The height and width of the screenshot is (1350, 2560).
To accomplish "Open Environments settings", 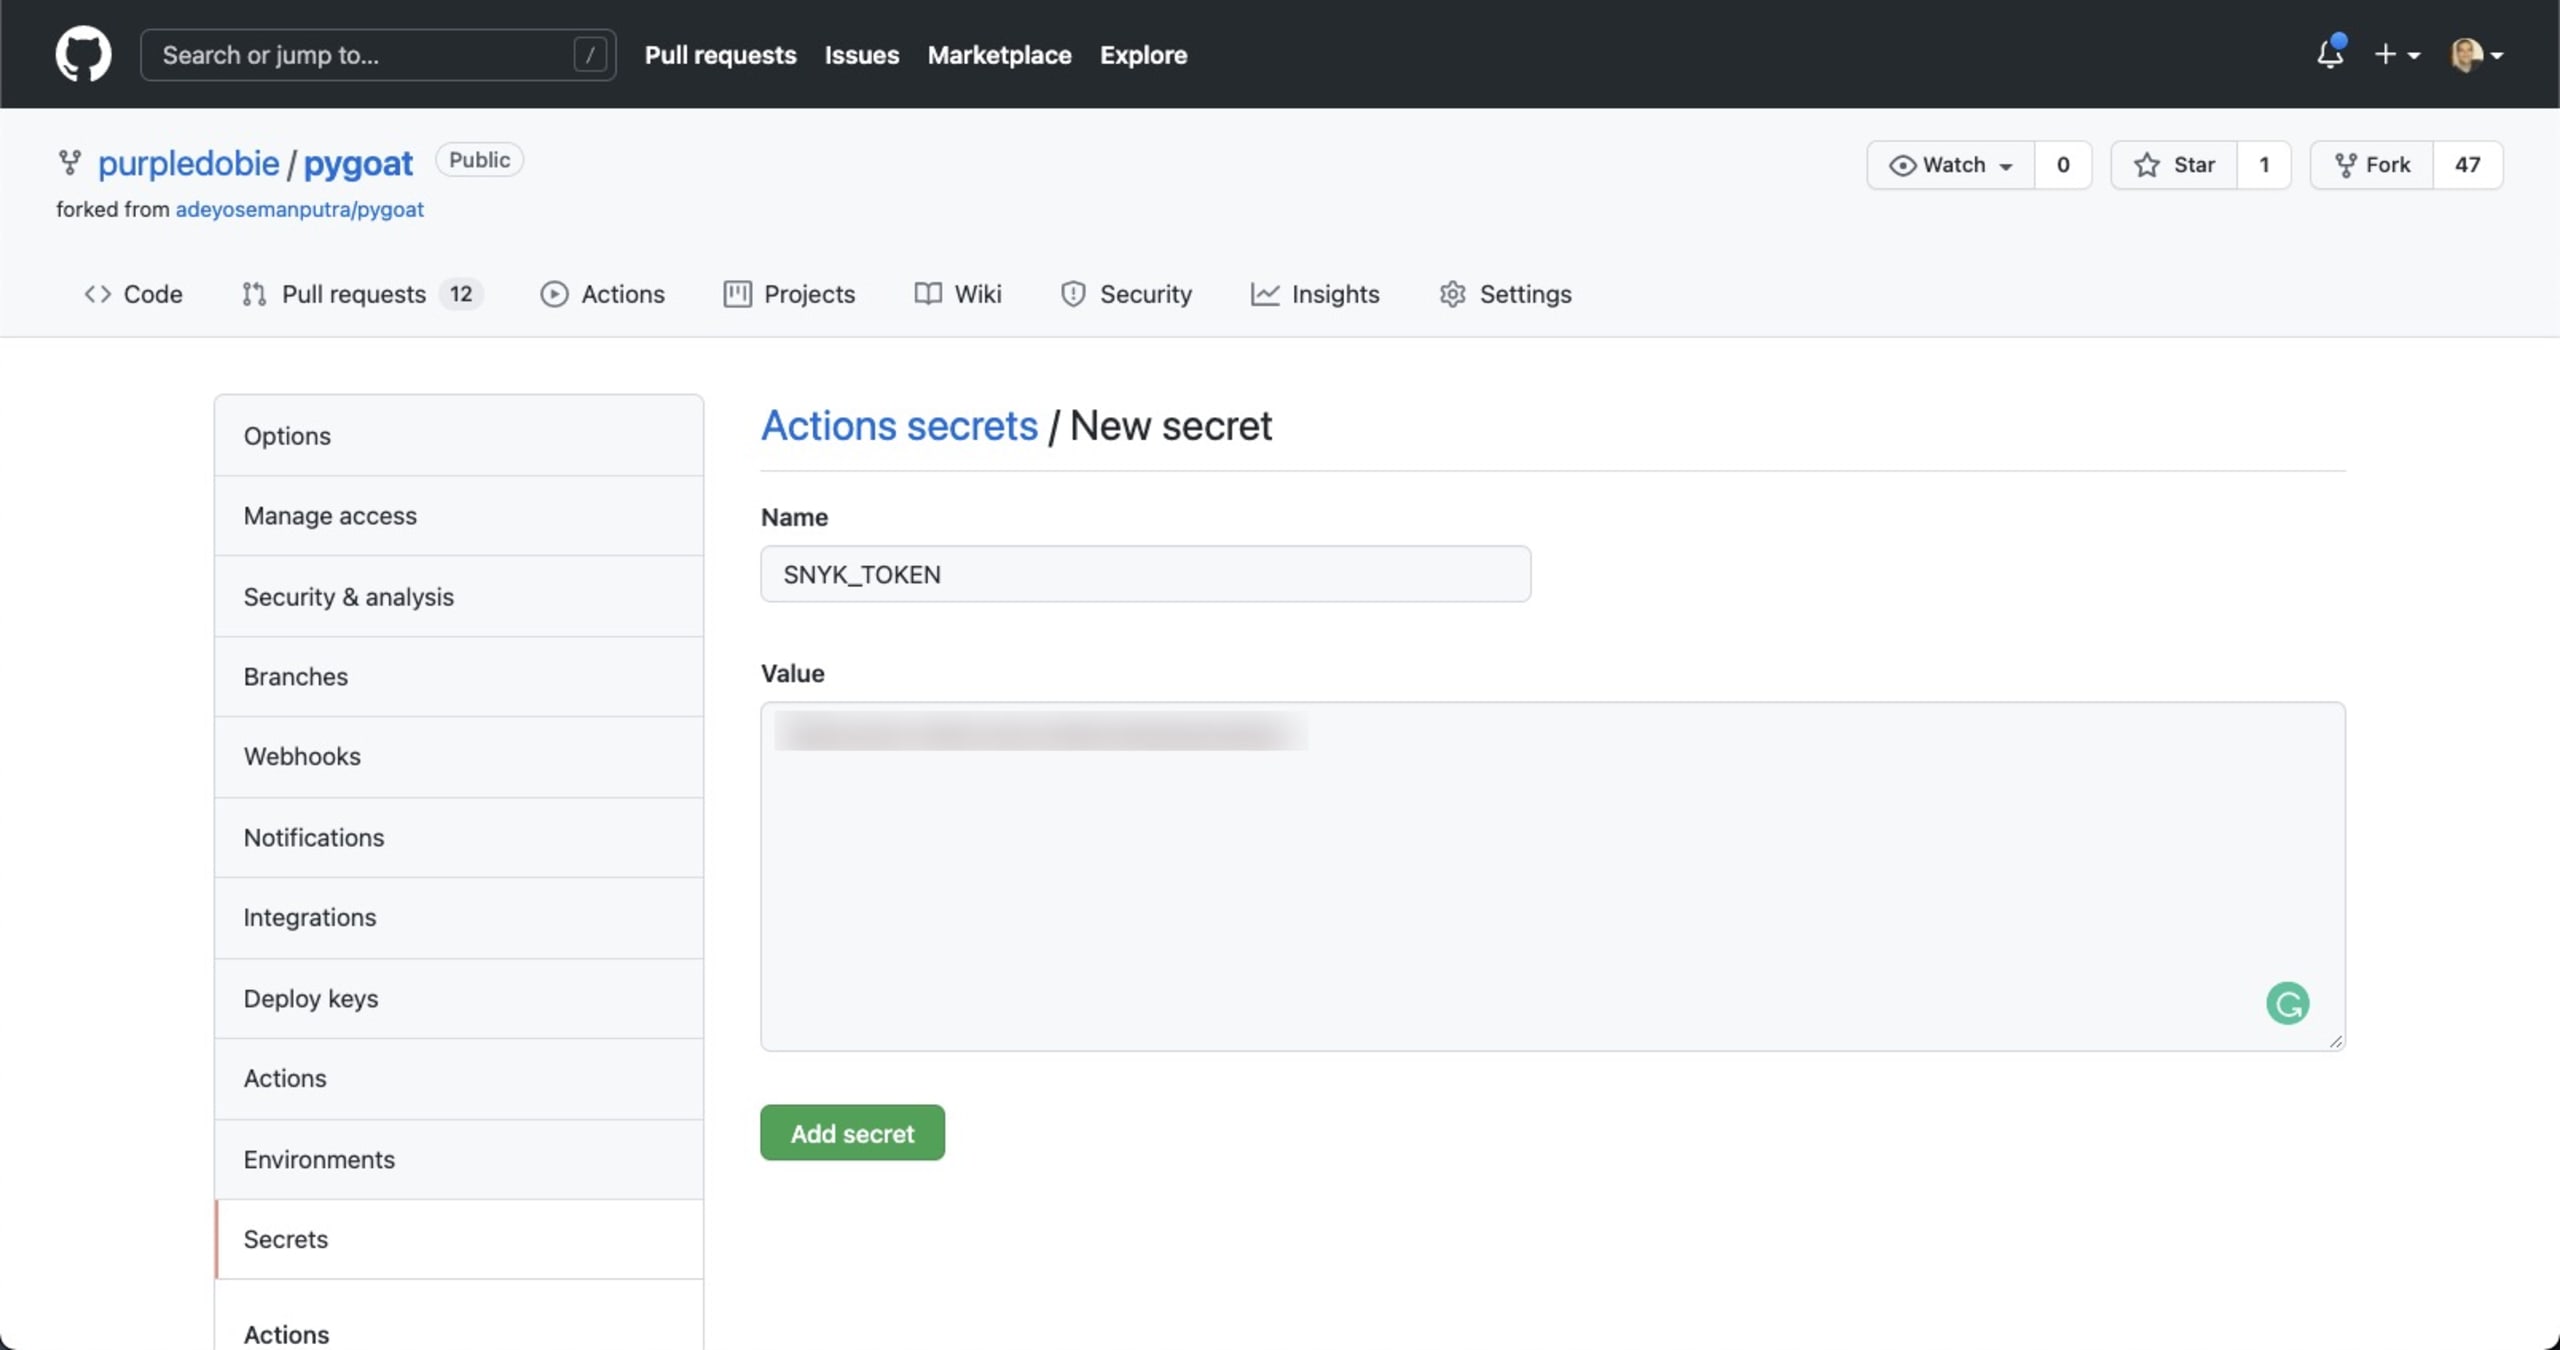I will tap(459, 1160).
